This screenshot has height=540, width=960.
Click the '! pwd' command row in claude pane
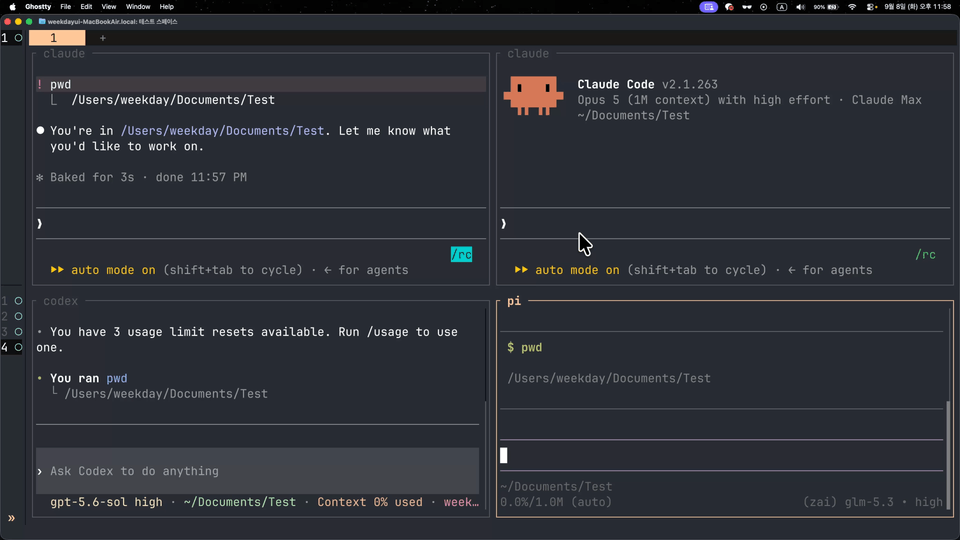(x=261, y=84)
